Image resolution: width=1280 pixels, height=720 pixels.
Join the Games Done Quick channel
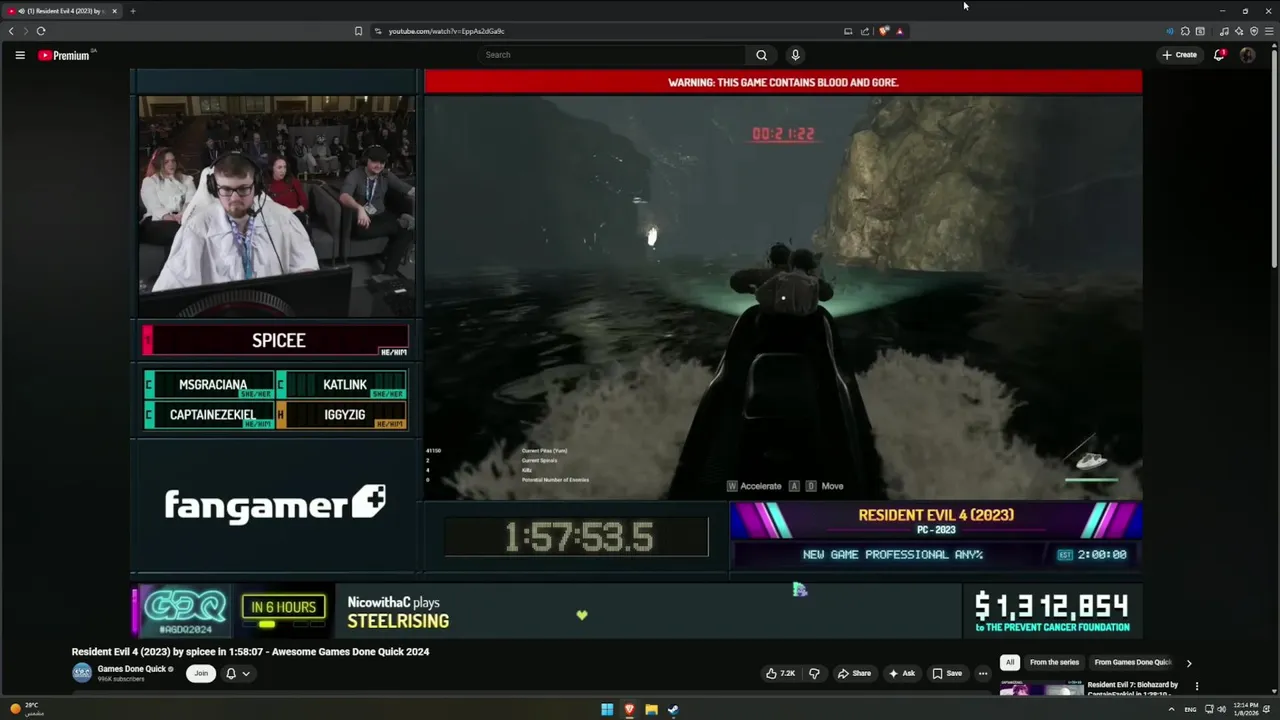click(201, 673)
